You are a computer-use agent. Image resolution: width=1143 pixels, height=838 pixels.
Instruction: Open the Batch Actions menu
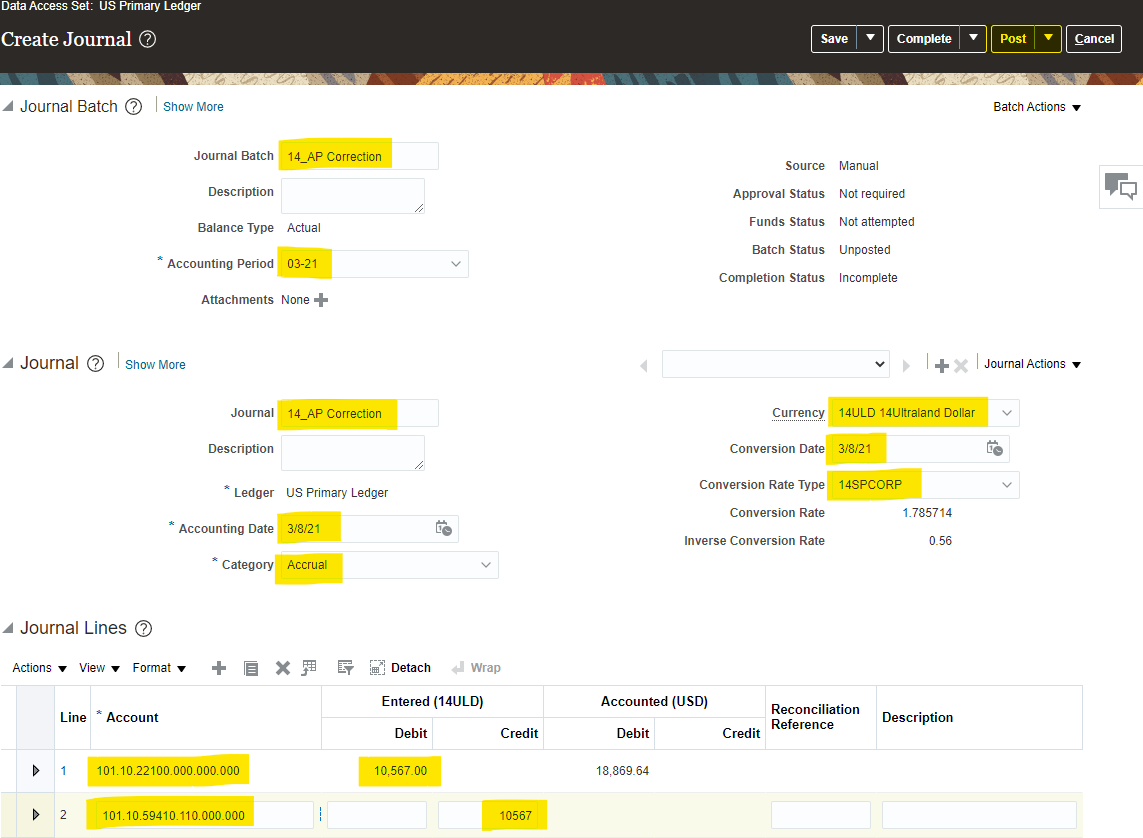[x=1037, y=107]
